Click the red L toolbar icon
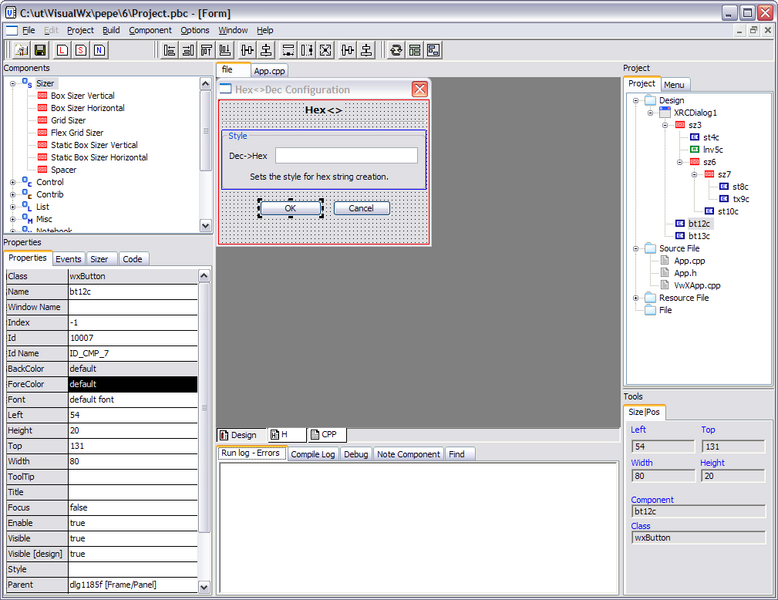Screen dimensions: 778x600 point(62,50)
